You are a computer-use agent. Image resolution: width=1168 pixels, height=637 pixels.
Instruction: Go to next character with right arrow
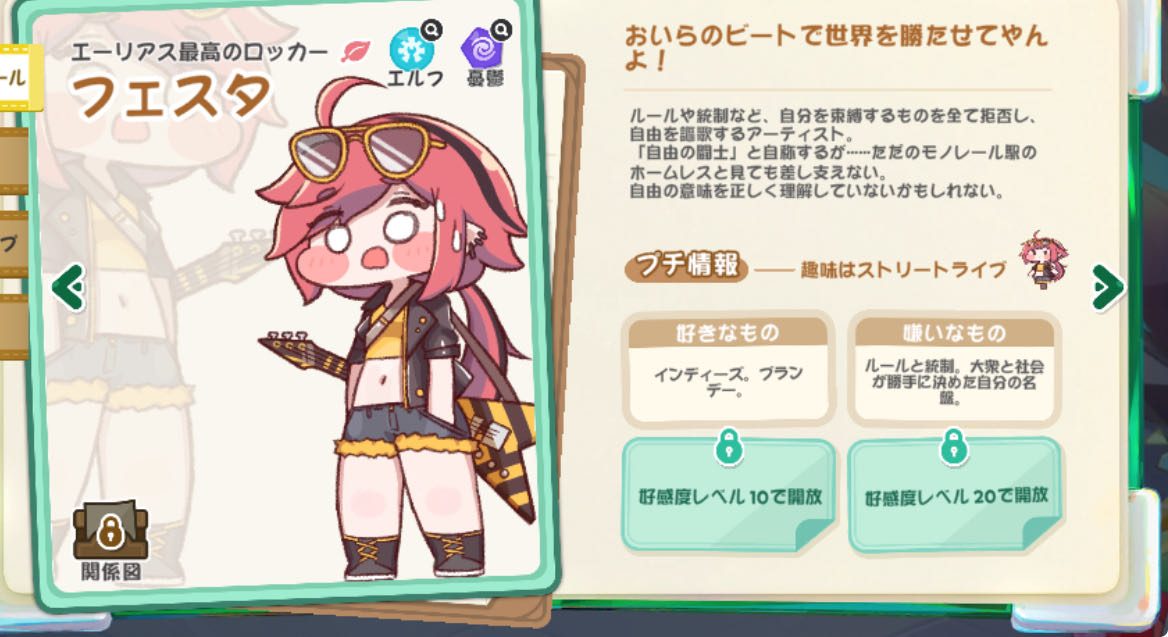point(1108,287)
